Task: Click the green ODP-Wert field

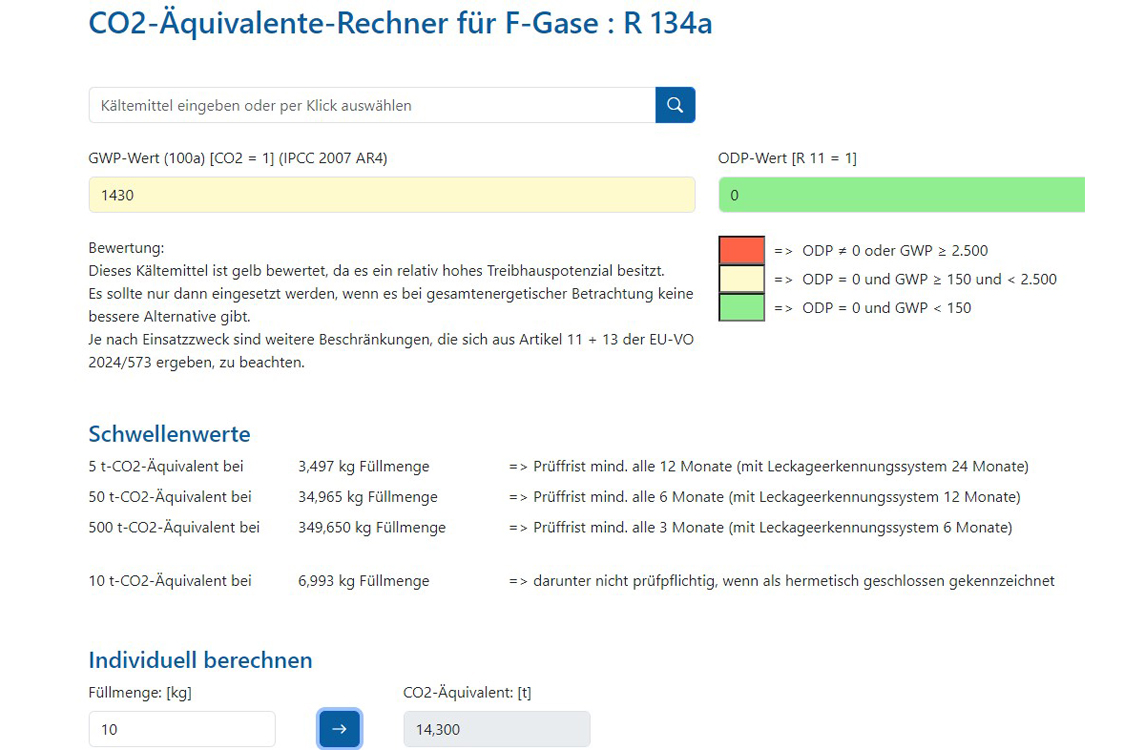Action: pos(902,195)
